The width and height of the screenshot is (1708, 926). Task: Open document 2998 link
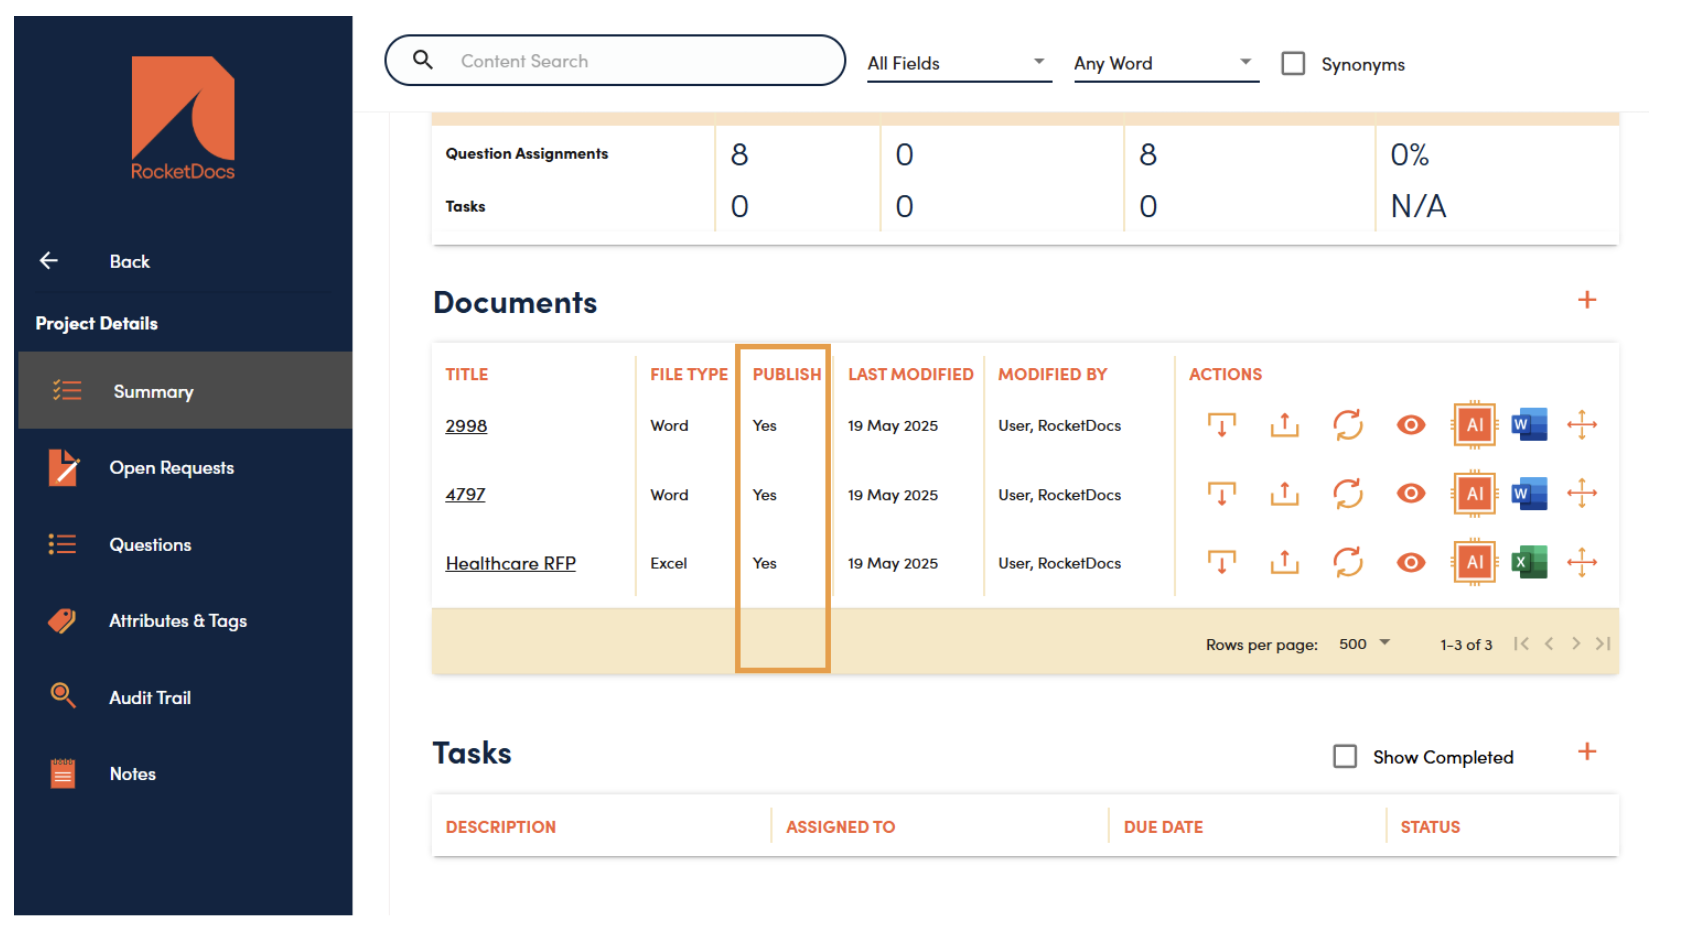point(466,425)
